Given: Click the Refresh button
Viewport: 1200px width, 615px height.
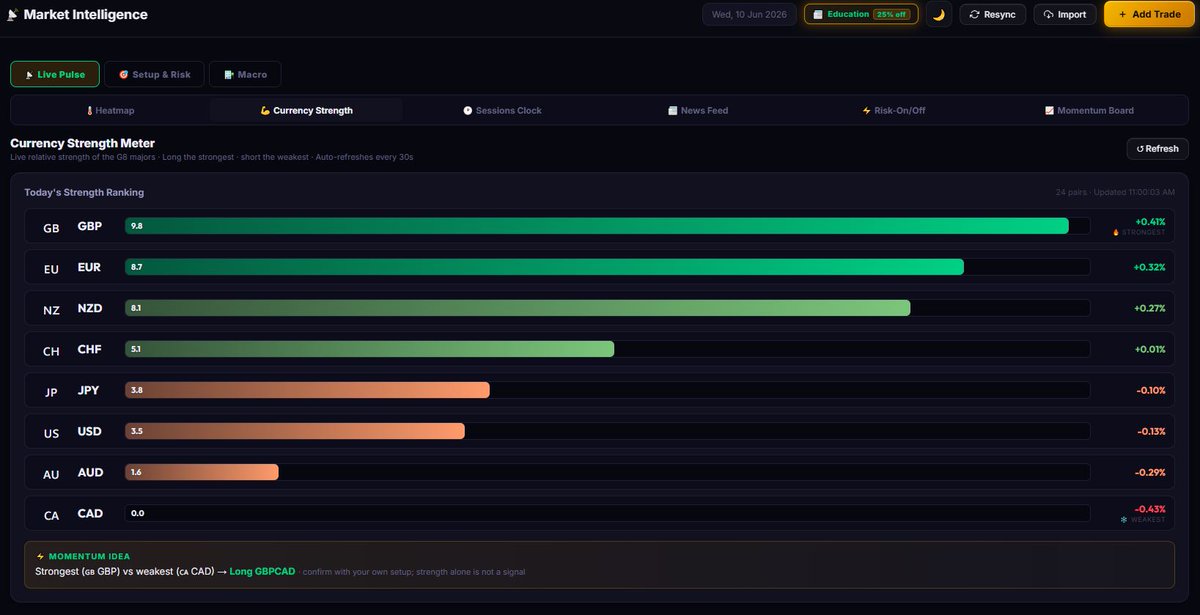Looking at the screenshot, I should [1157, 148].
